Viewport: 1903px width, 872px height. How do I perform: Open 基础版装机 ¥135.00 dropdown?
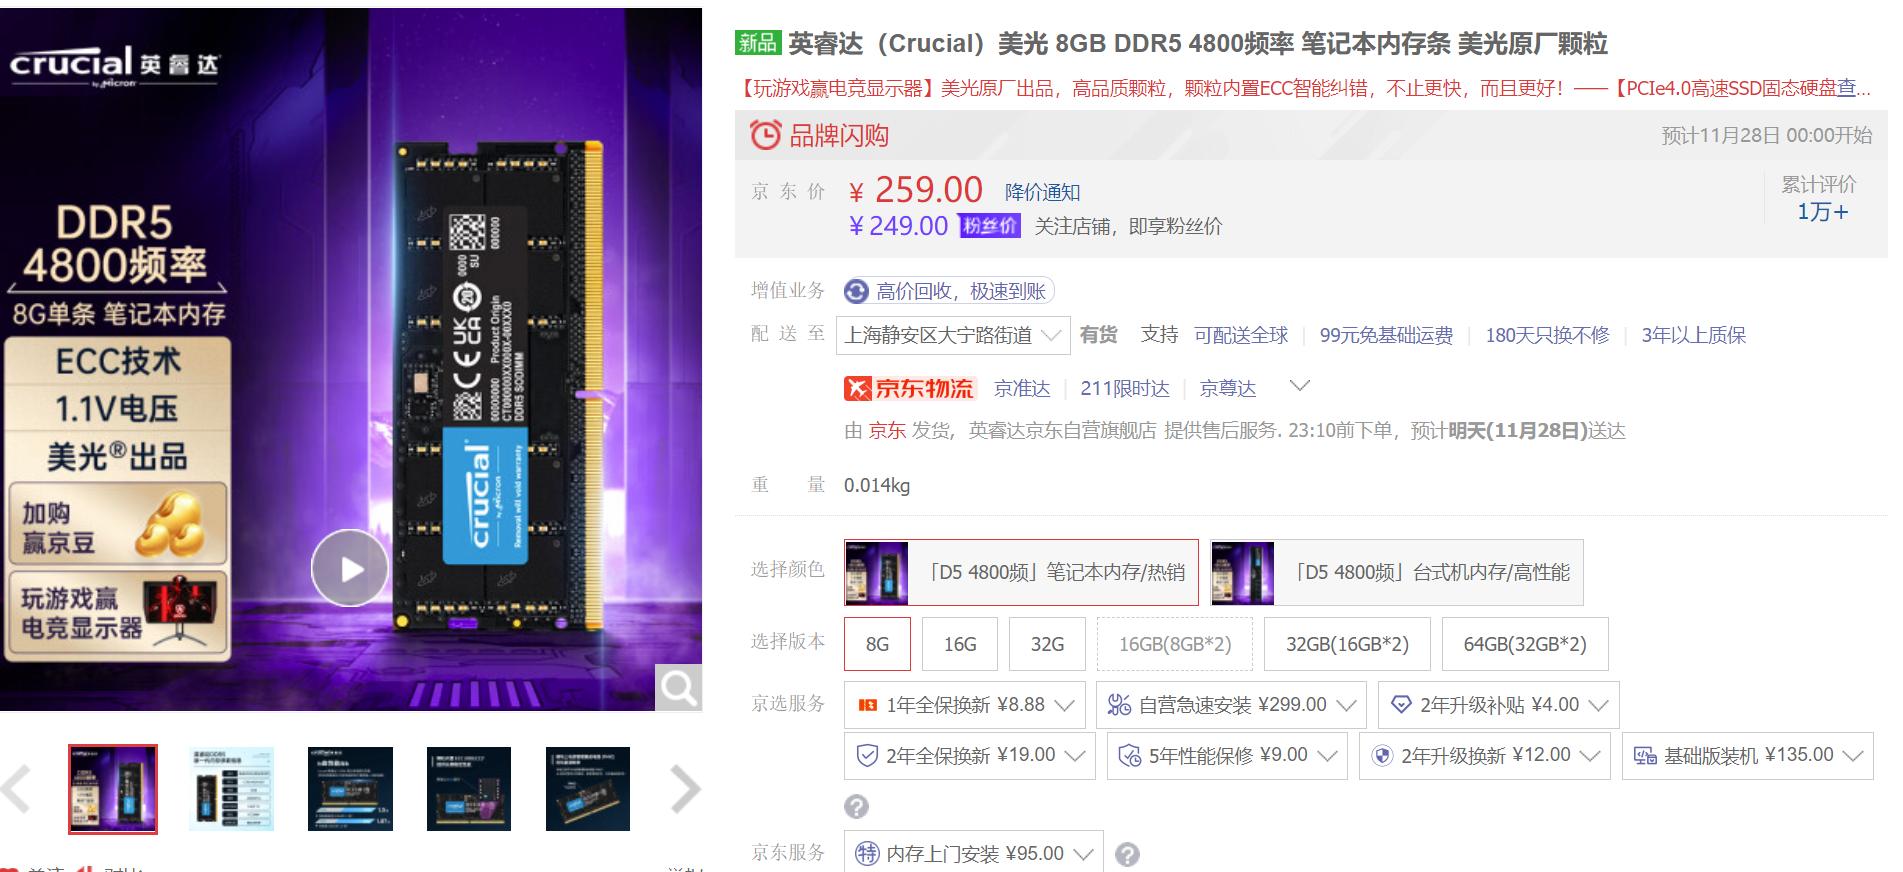pos(1747,755)
